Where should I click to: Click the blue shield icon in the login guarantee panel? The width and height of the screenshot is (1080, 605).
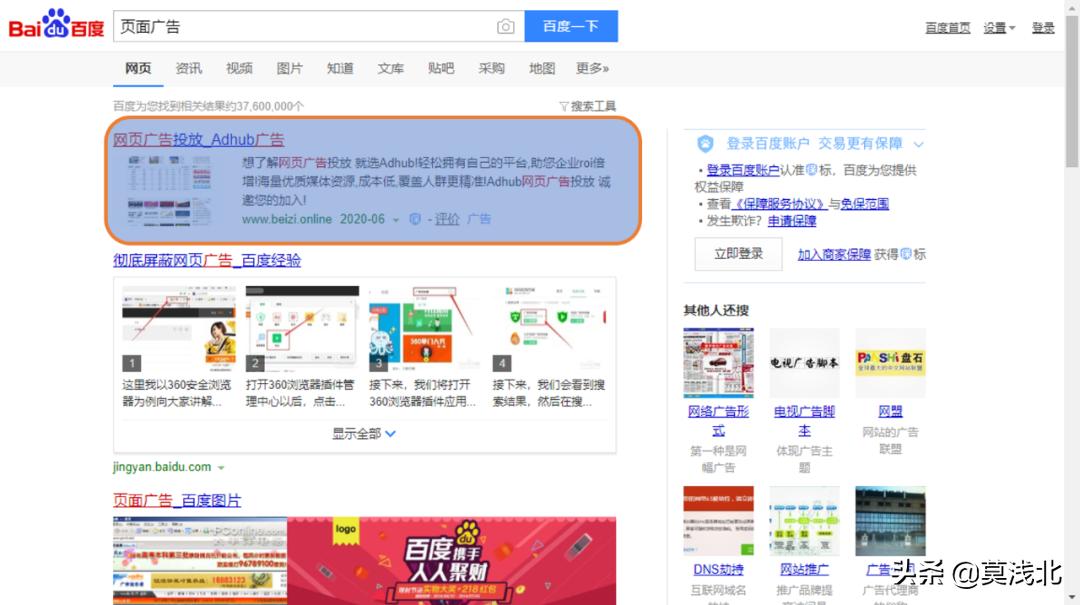click(704, 143)
